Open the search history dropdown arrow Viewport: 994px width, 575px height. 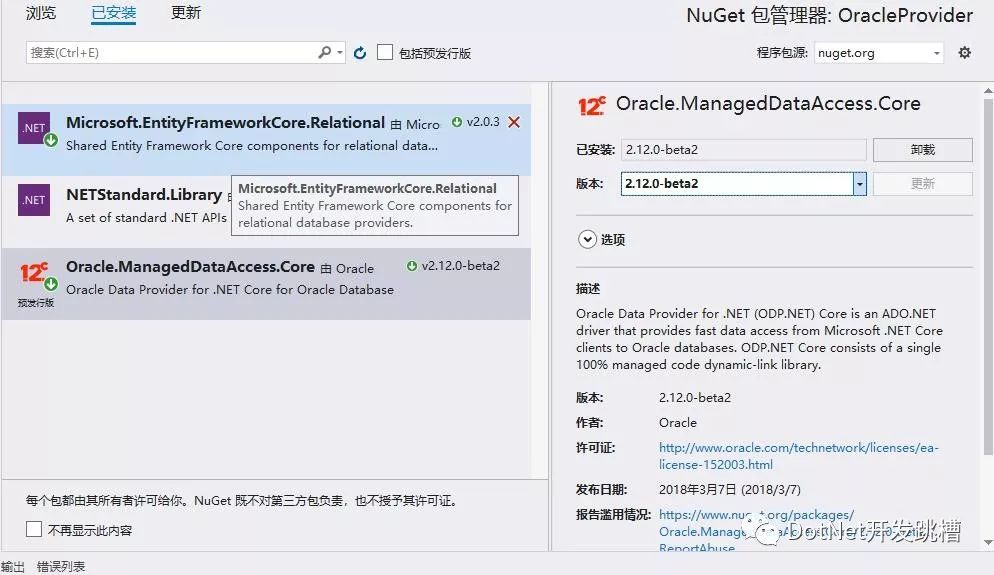340,53
